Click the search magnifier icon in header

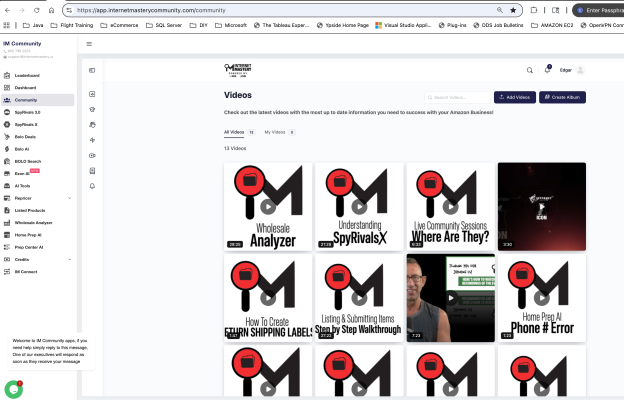(x=532, y=69)
